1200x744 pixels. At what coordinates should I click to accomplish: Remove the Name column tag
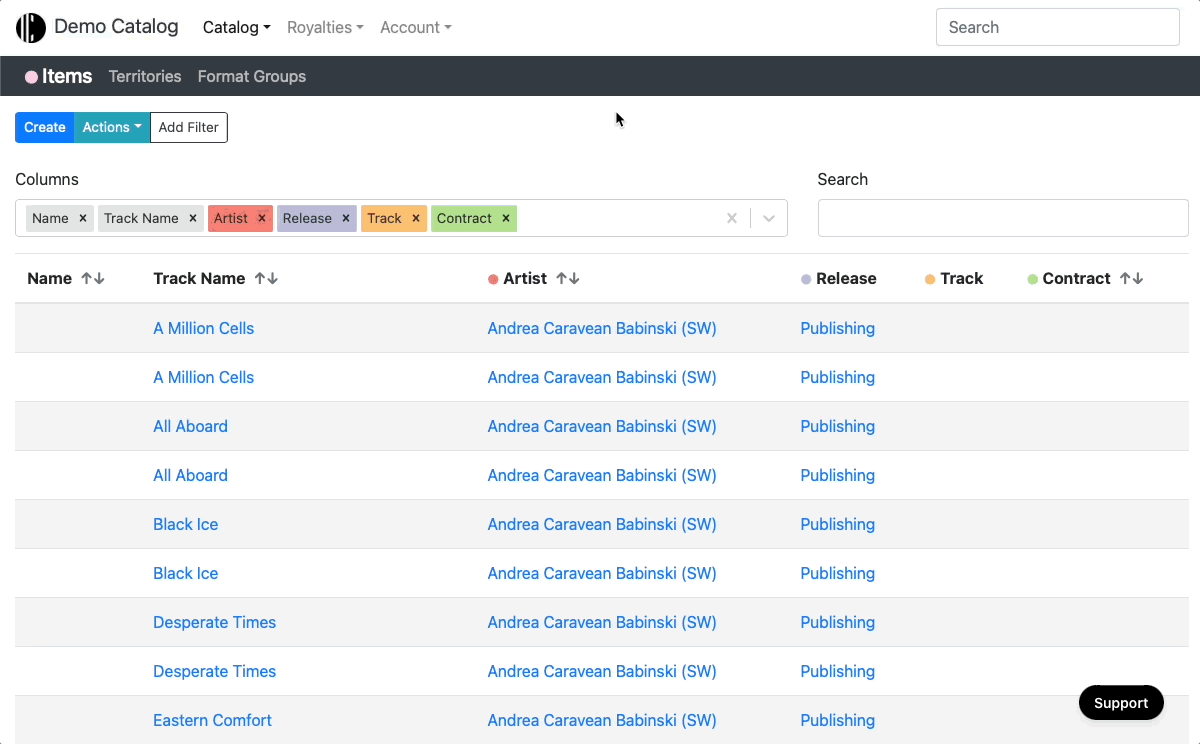83,218
